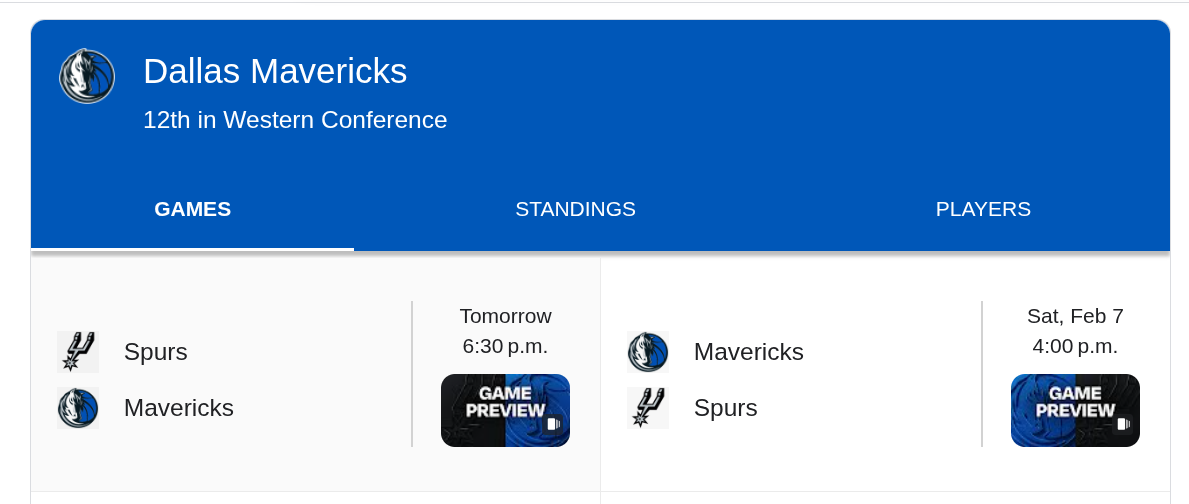Click the Tomorrow 6:30 p.m. game time

505,331
